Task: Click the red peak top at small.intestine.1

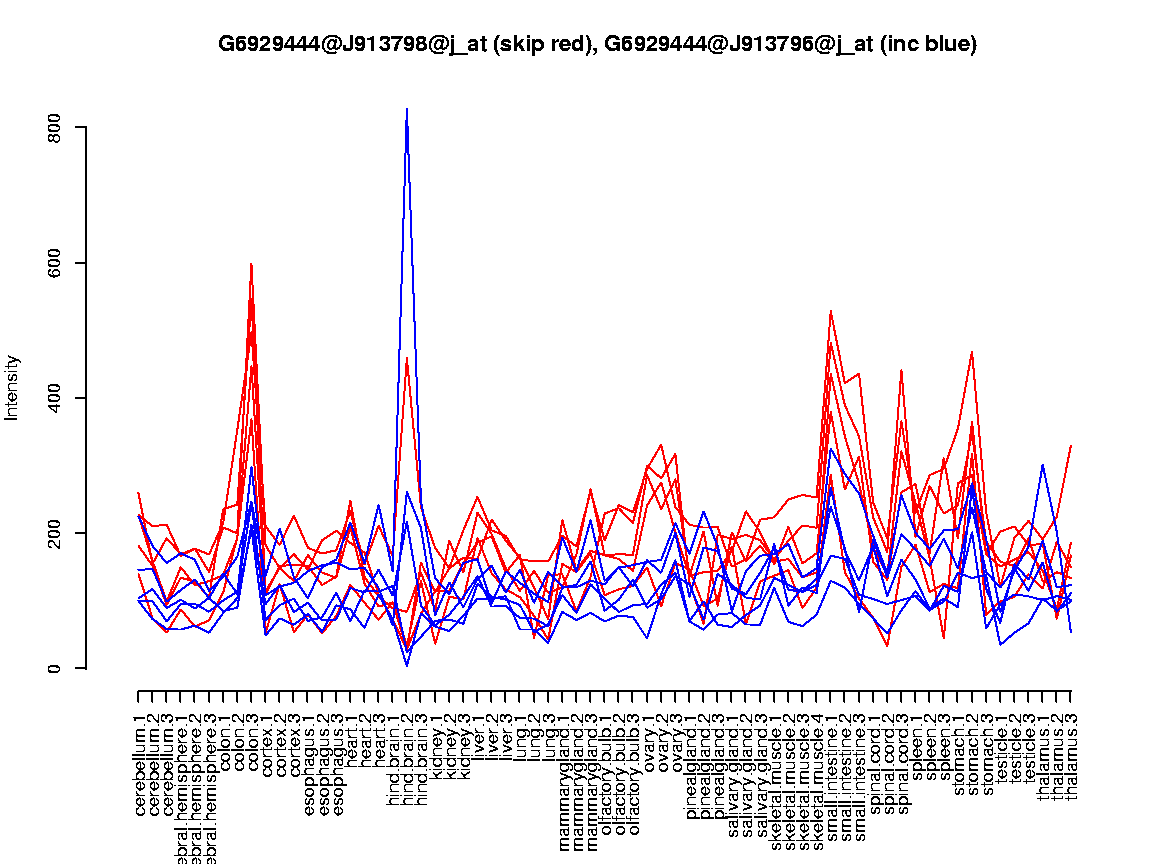Action: coord(830,312)
